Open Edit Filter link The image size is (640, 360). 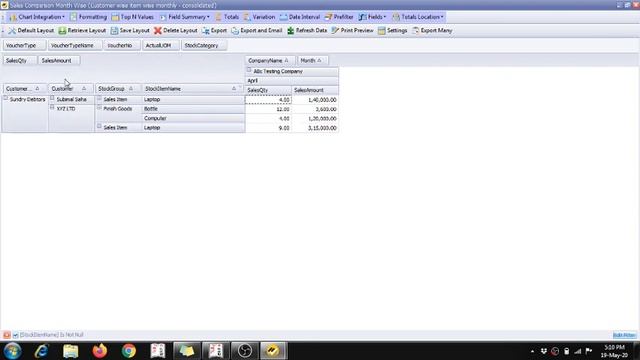(624, 335)
